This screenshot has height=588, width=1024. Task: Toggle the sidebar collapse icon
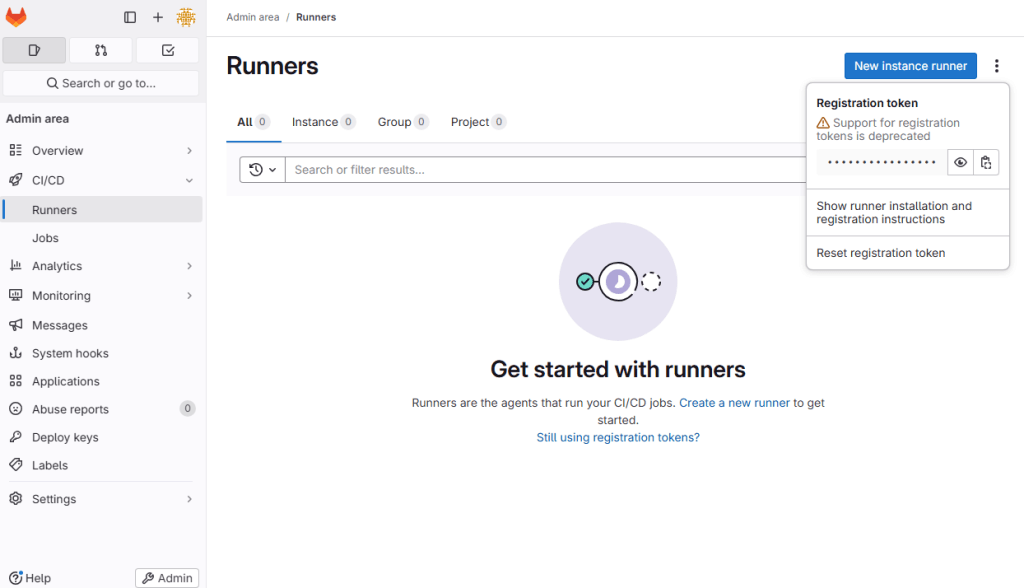(130, 18)
